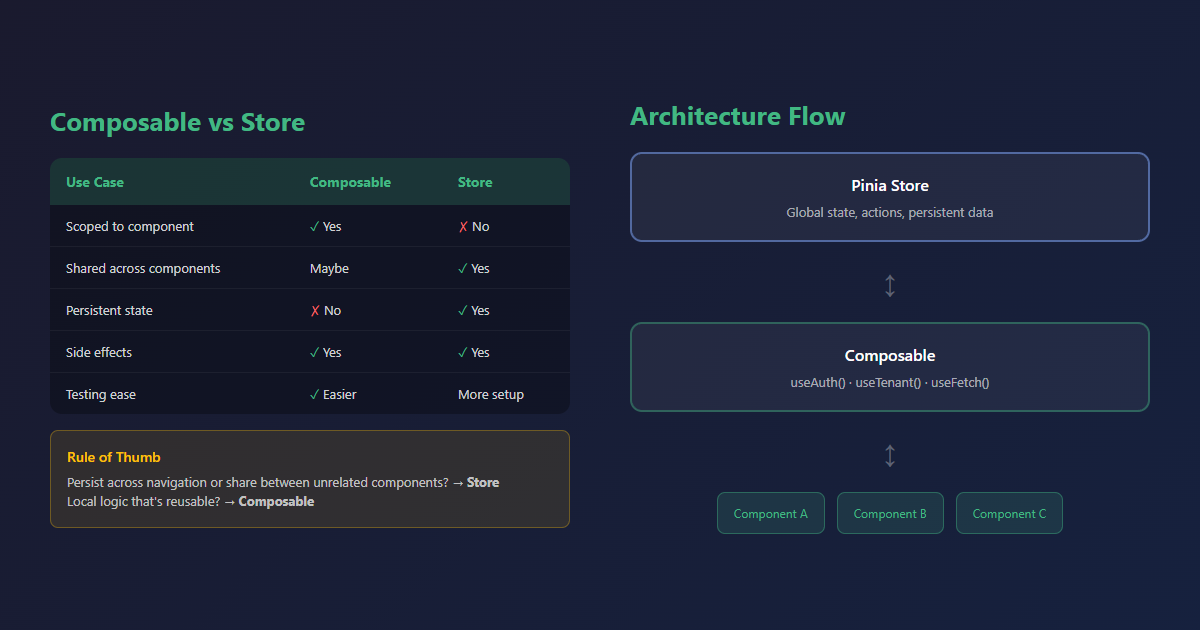The width and height of the screenshot is (1200, 630).
Task: Click "Global state, actions, persistent data" text
Action: [x=890, y=213]
